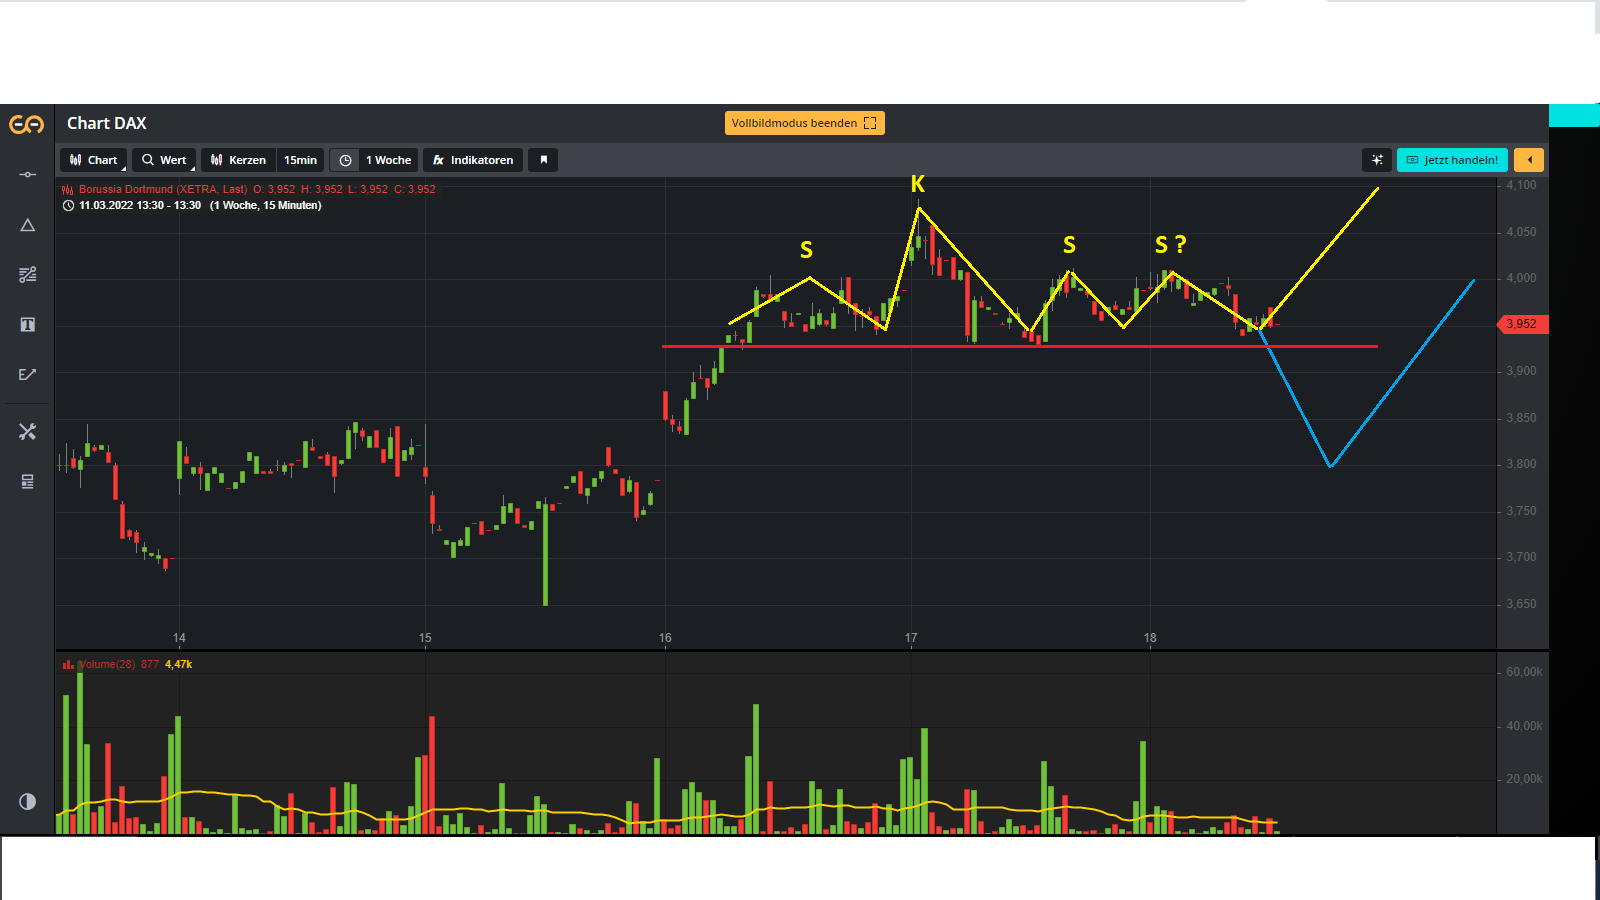Select the 15min interval option
Screen dimensions: 1600x900
300,160
